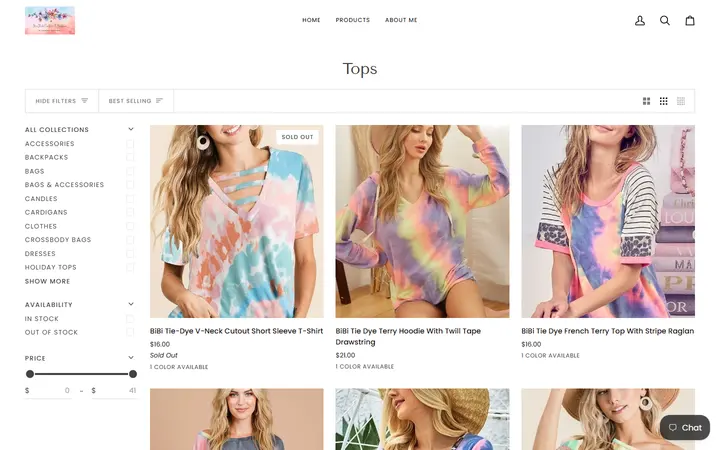Viewport: 720px width, 450px height.
Task: Click Show More collections link
Action: (x=47, y=281)
